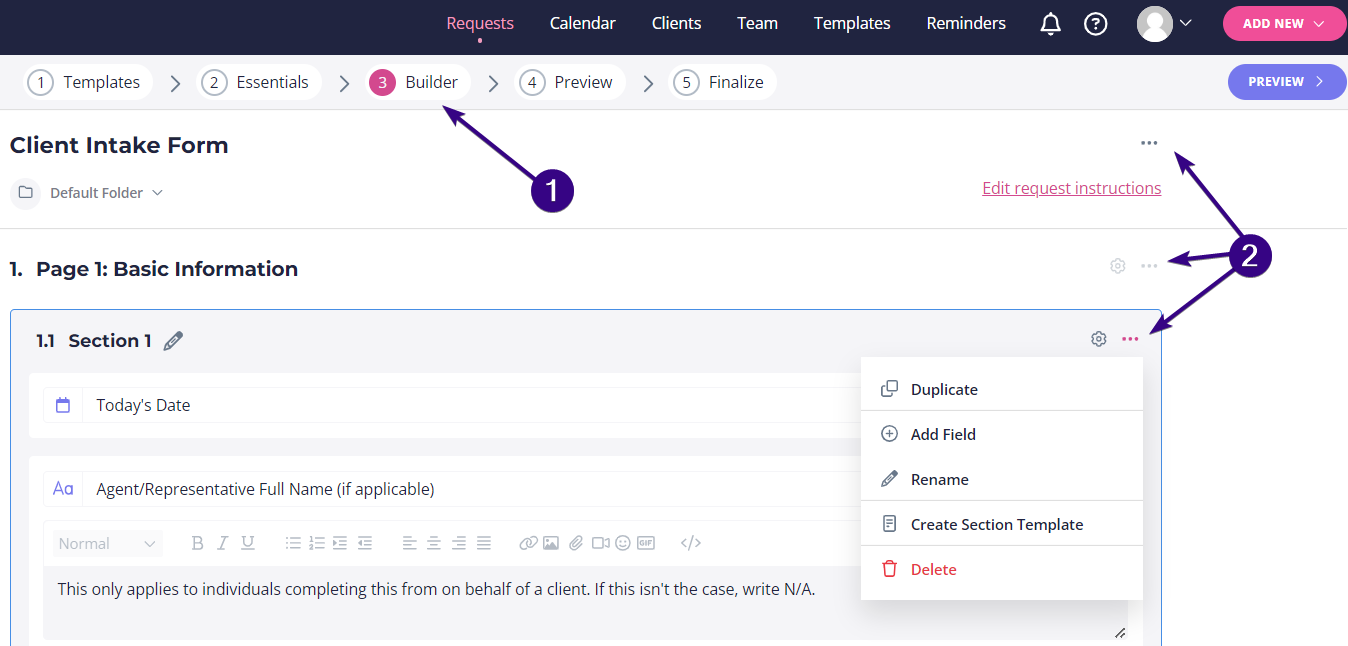Open the Team tab
This screenshot has height=646, width=1348.
[x=757, y=23]
